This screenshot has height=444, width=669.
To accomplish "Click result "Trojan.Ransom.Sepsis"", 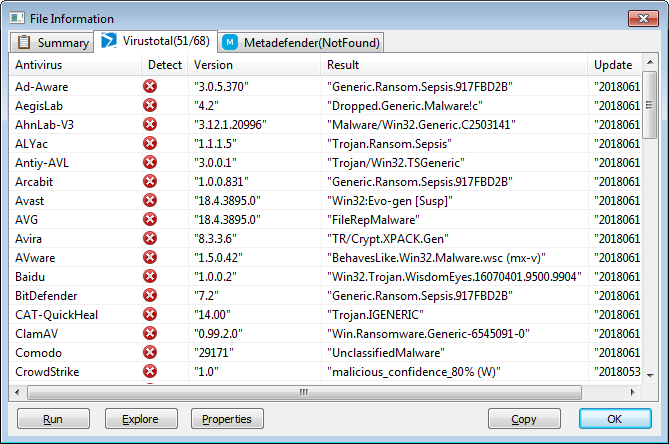I will coord(389,144).
